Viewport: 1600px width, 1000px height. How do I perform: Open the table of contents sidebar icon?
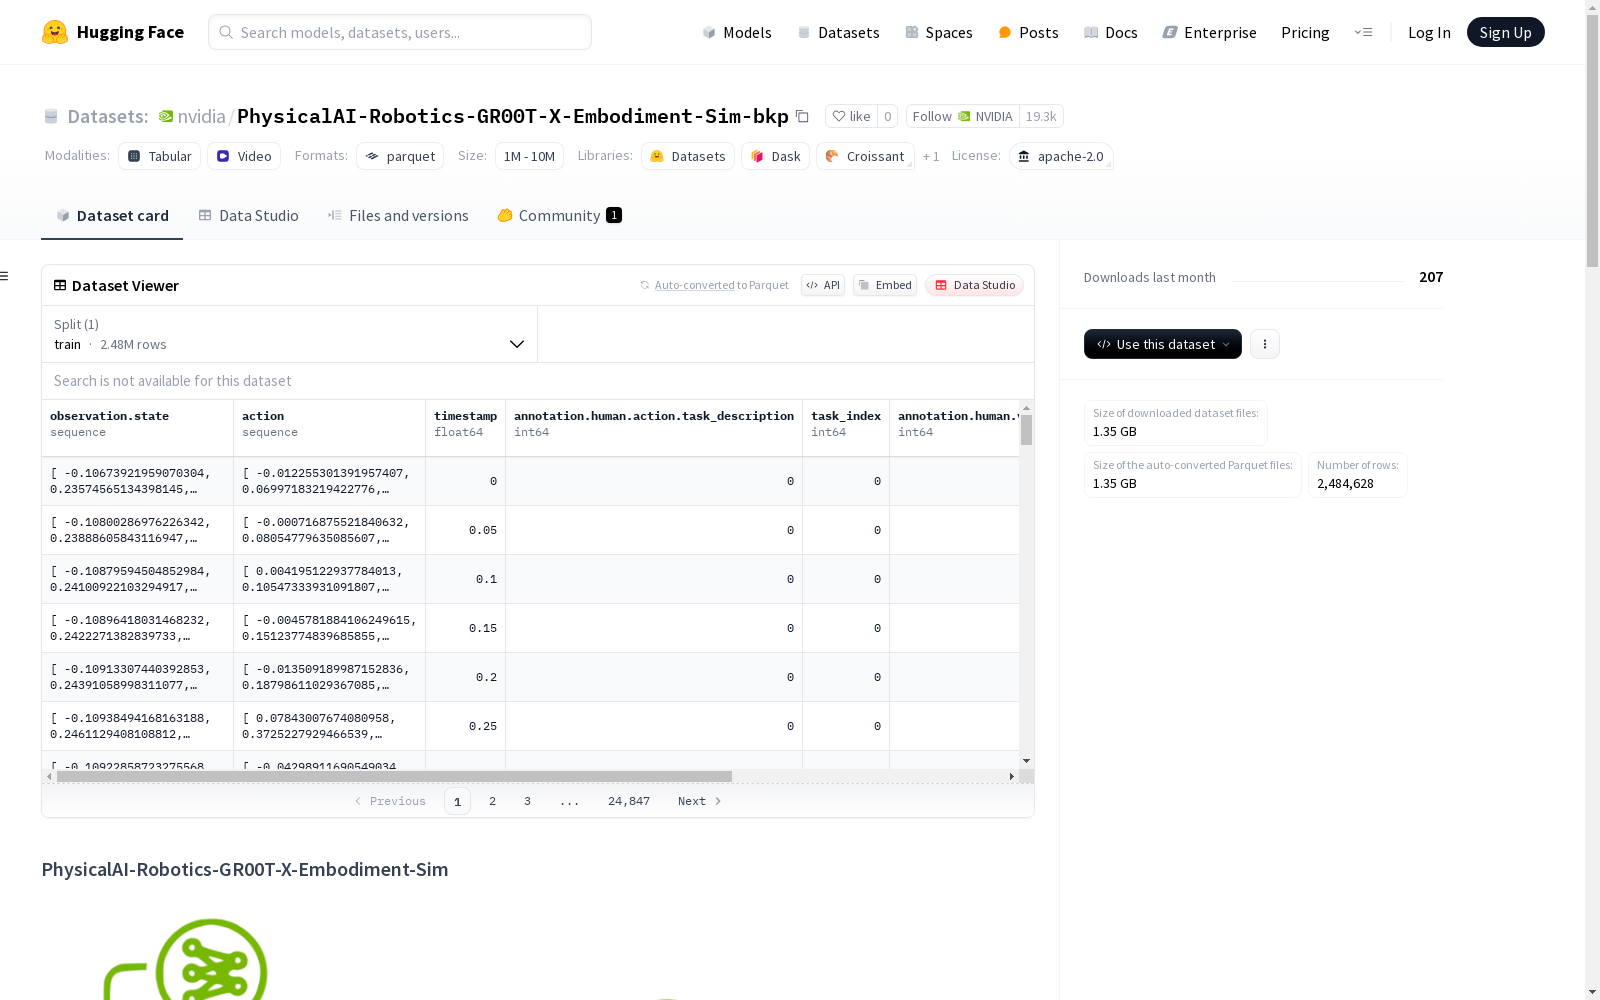coord(5,276)
